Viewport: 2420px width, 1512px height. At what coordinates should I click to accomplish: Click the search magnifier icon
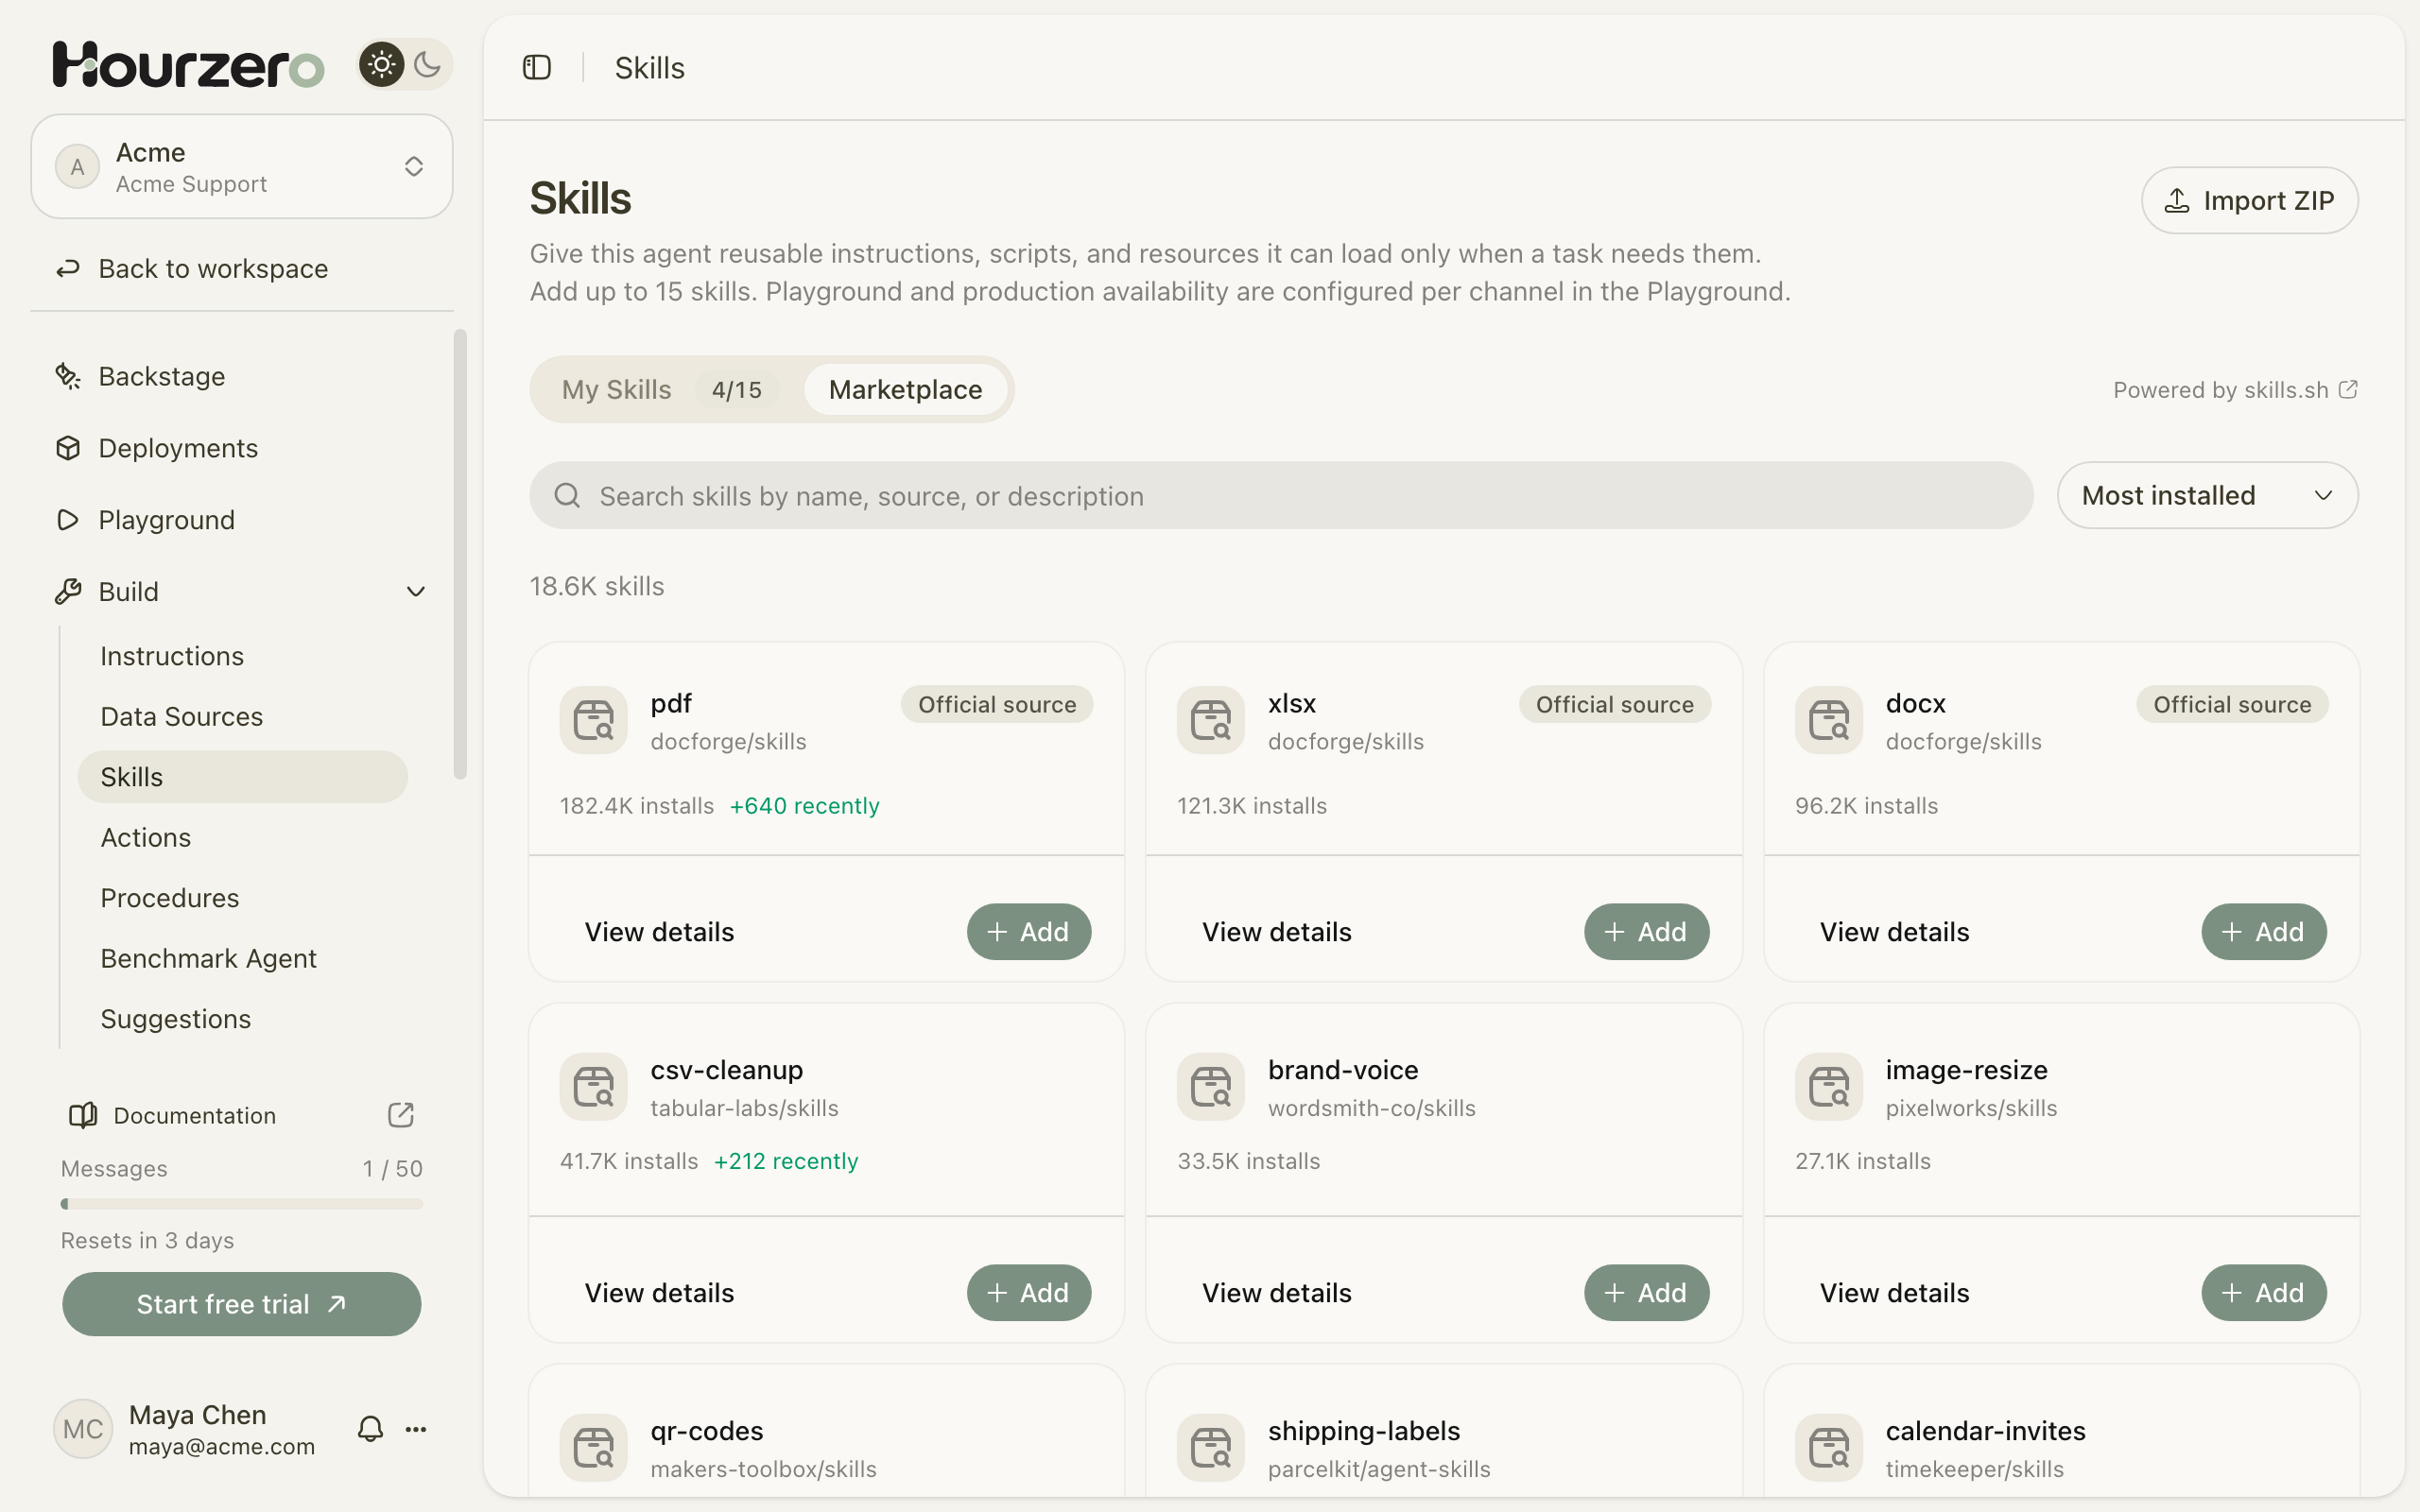(x=567, y=496)
